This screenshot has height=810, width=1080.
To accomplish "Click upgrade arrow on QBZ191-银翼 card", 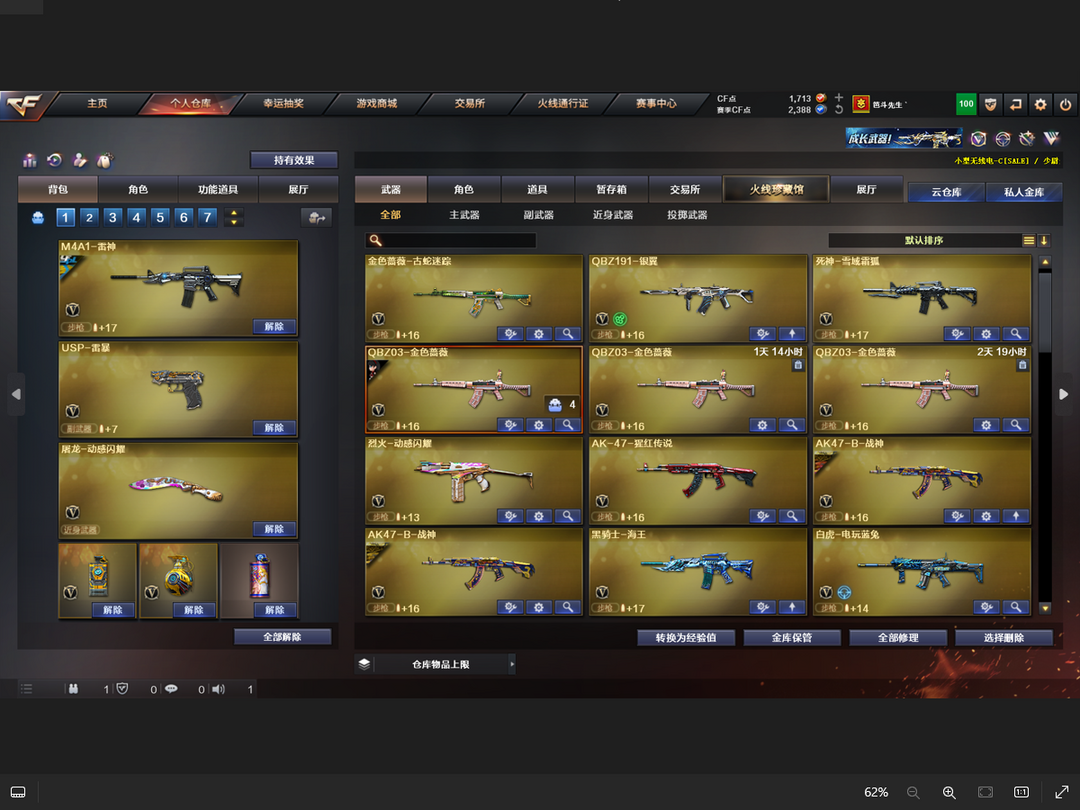I will pyautogui.click(x=791, y=334).
